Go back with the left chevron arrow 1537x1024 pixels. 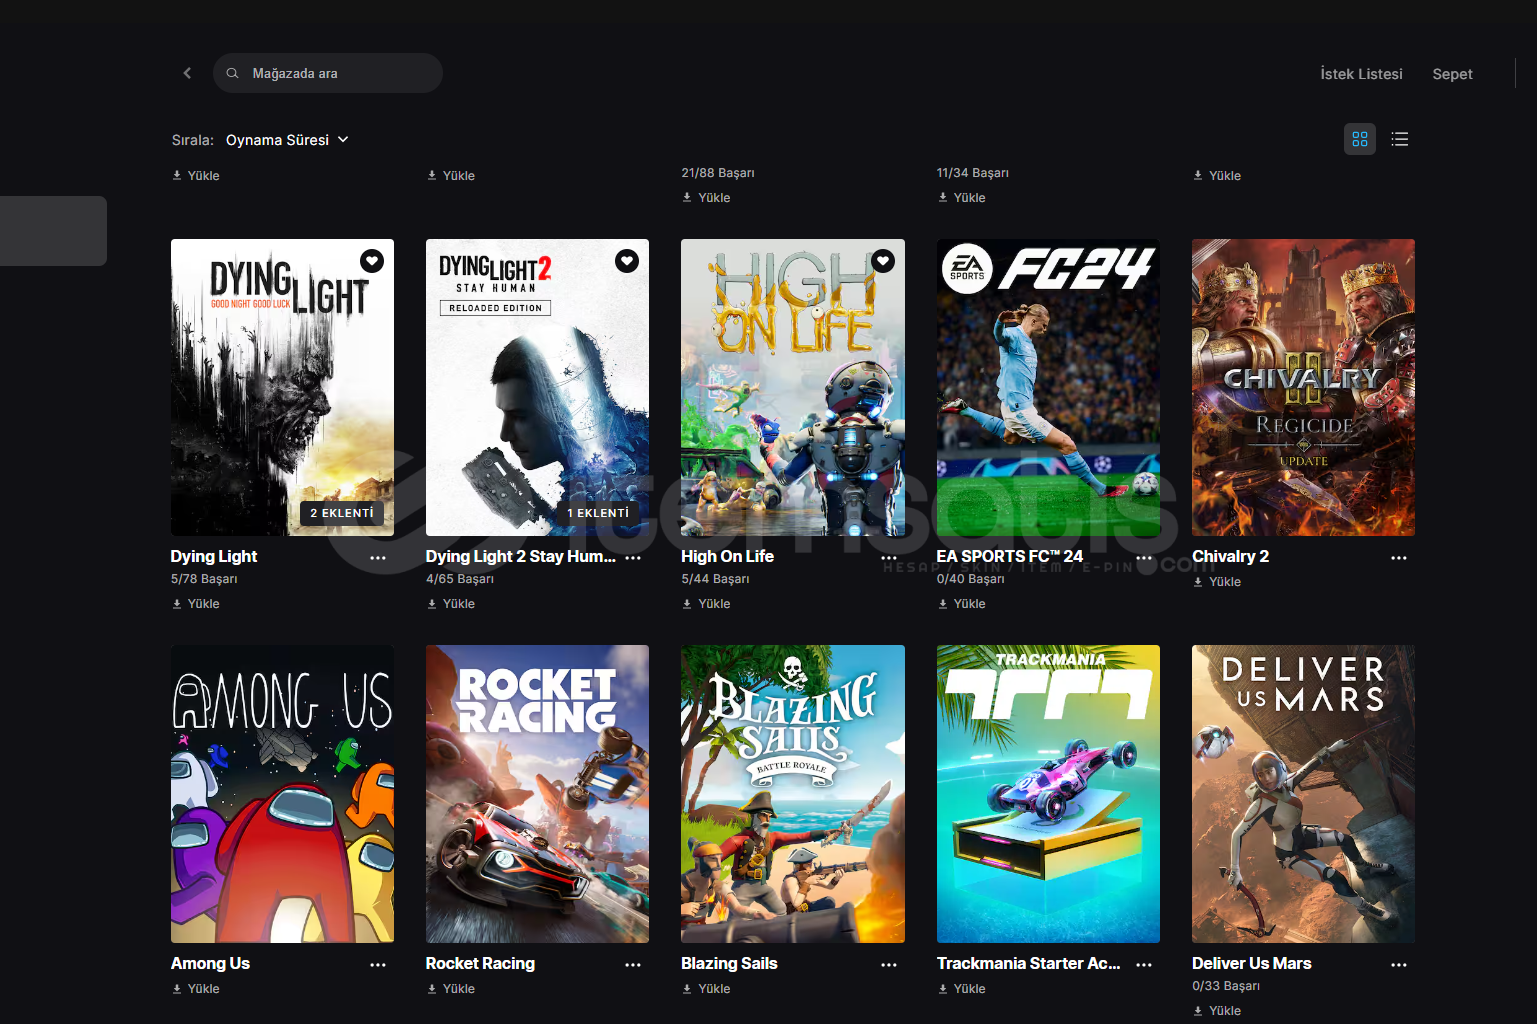point(187,73)
